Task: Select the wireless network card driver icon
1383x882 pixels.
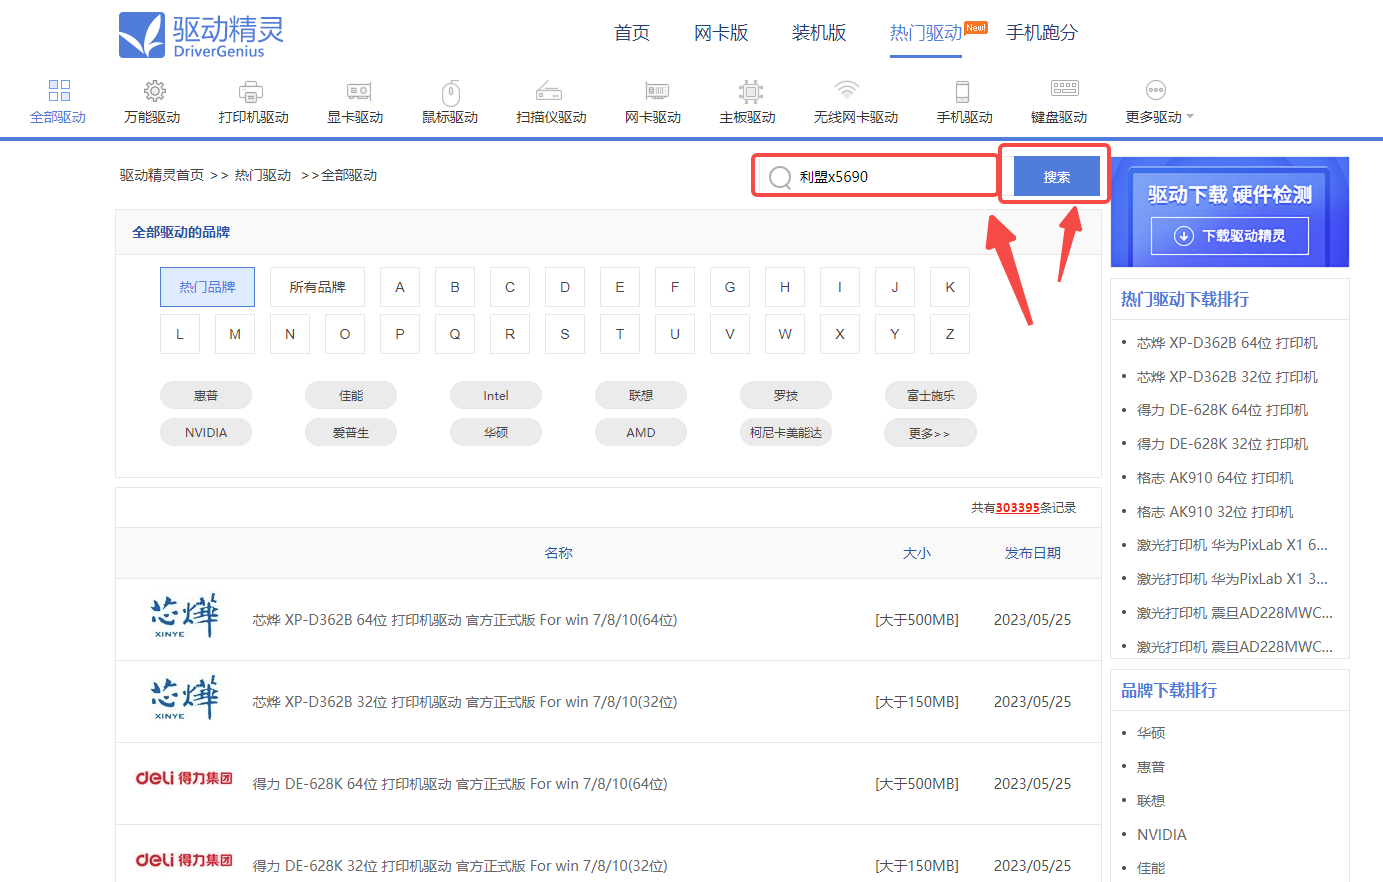Action: tap(848, 92)
